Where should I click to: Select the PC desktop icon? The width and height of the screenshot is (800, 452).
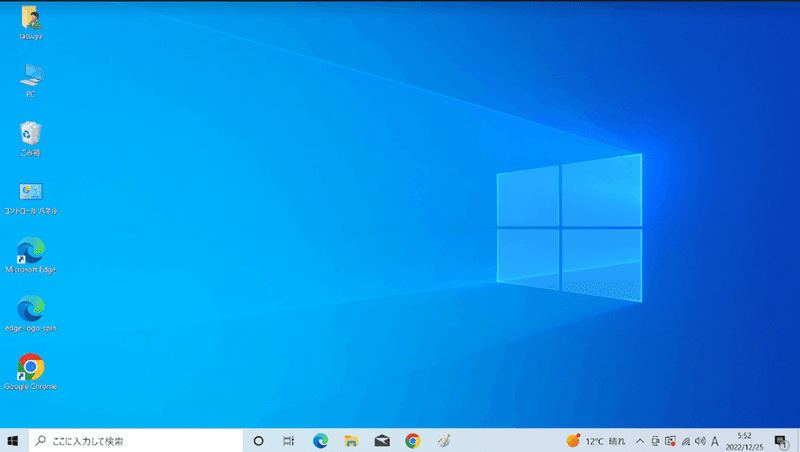31,81
